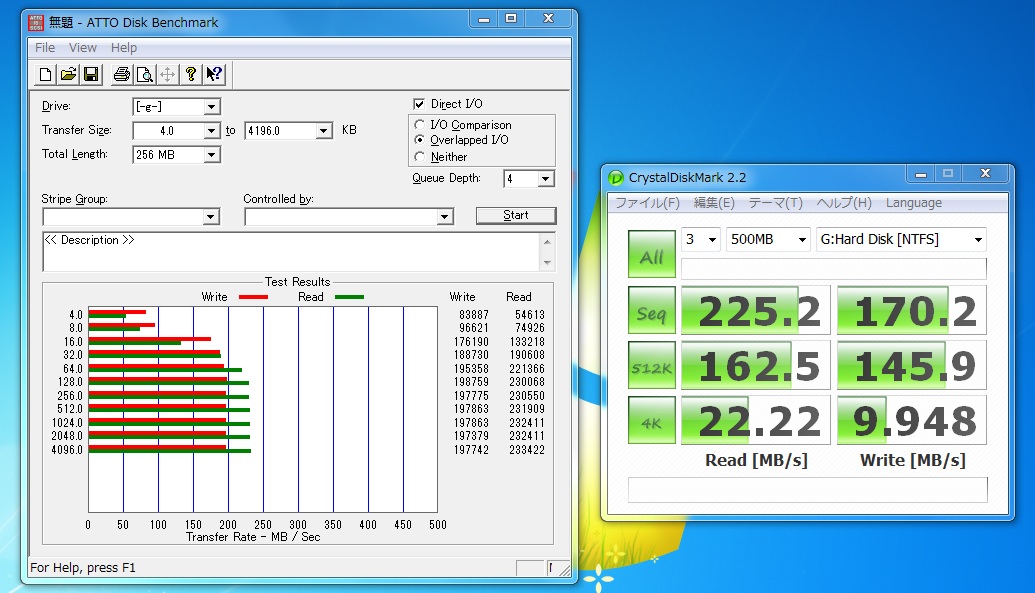The width and height of the screenshot is (1035, 593).
Task: Open the ATTO View menu
Action: pos(83,48)
